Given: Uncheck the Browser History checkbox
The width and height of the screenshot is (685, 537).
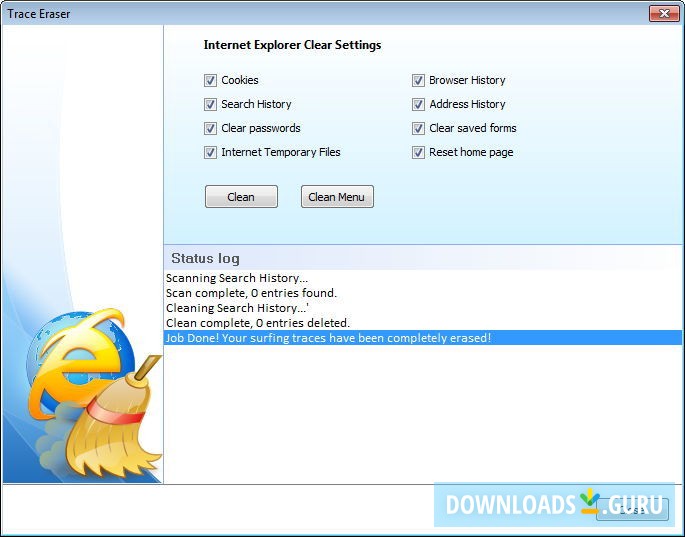Looking at the screenshot, I should coord(418,80).
